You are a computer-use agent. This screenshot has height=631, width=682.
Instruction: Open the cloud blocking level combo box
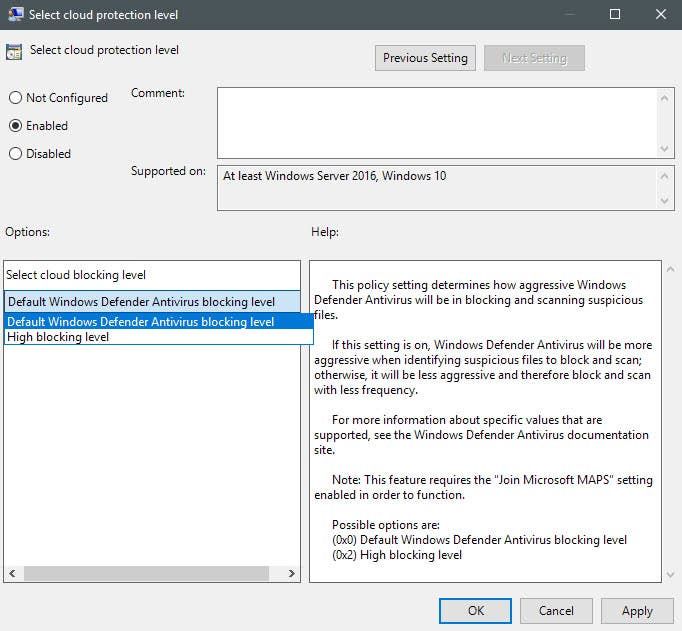click(x=152, y=301)
